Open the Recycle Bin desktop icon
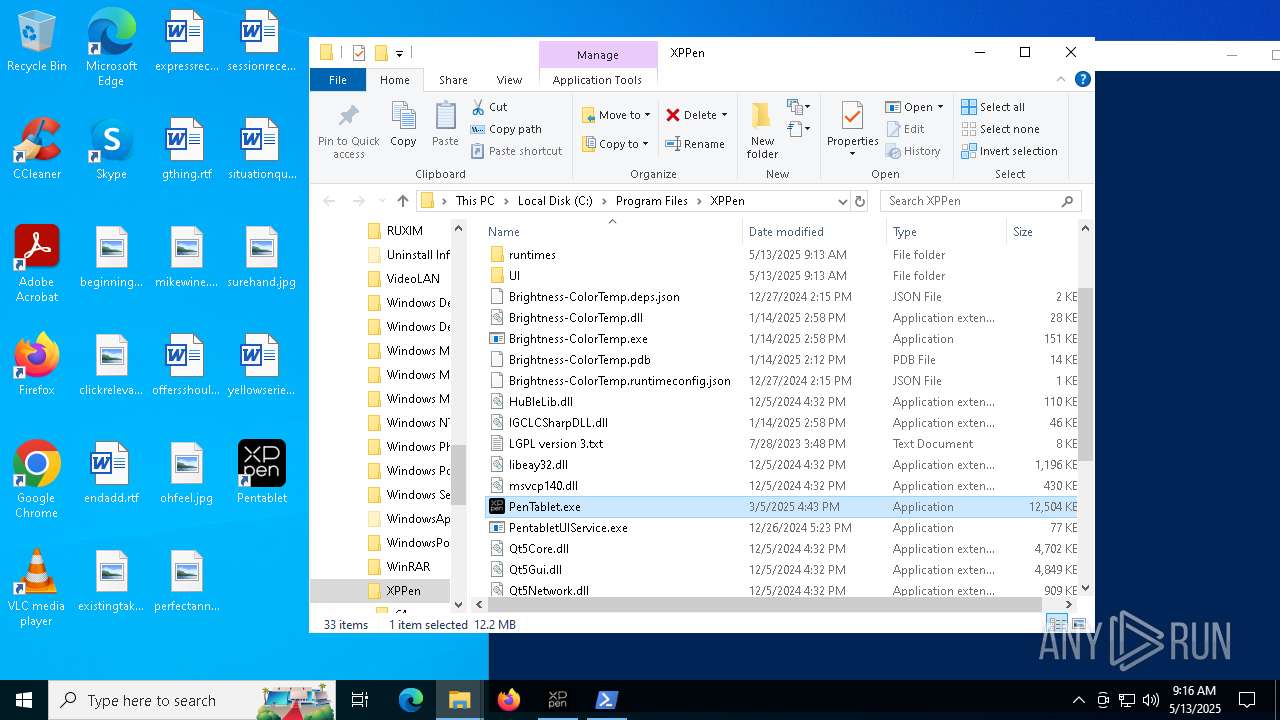This screenshot has width=1280, height=720. coord(37,42)
